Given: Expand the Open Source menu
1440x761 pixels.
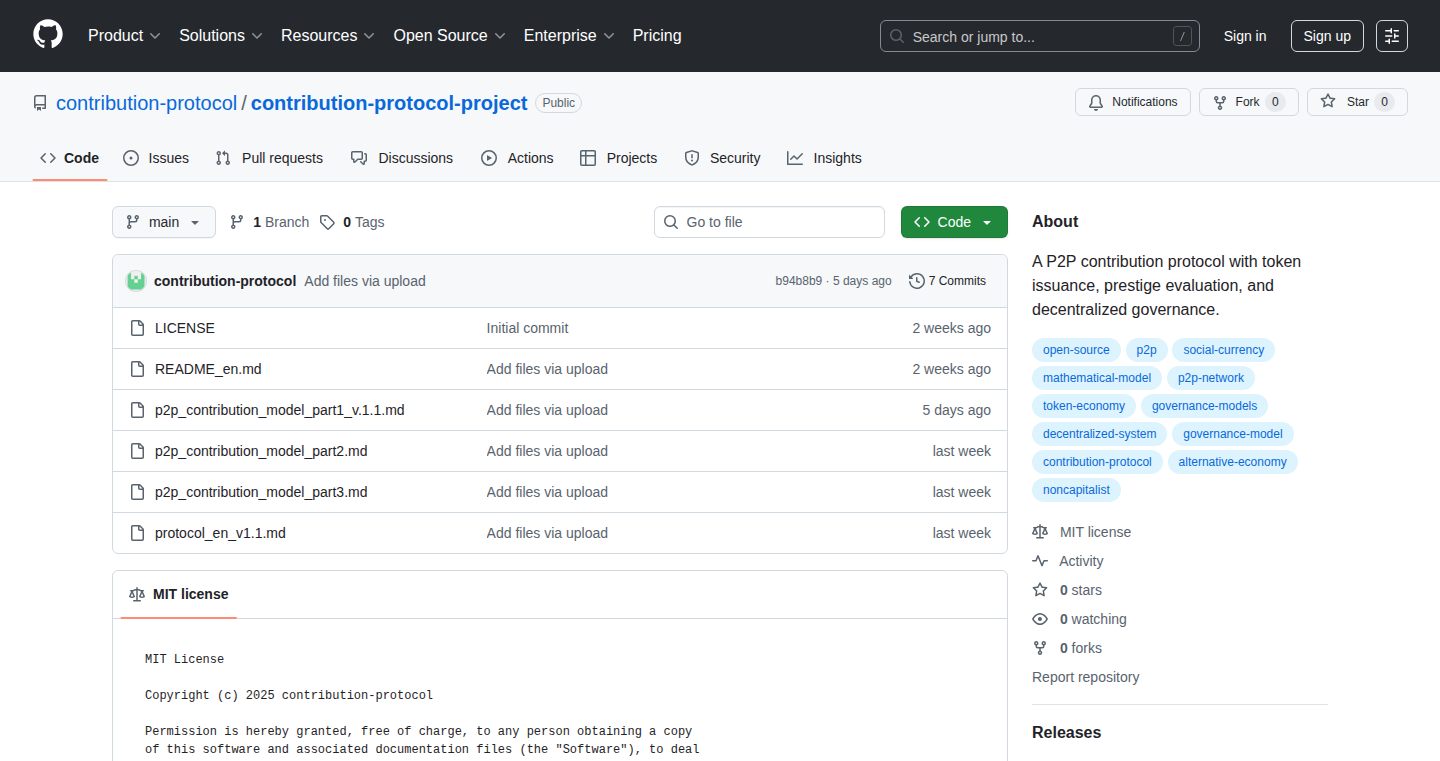Looking at the screenshot, I should click(x=450, y=35).
